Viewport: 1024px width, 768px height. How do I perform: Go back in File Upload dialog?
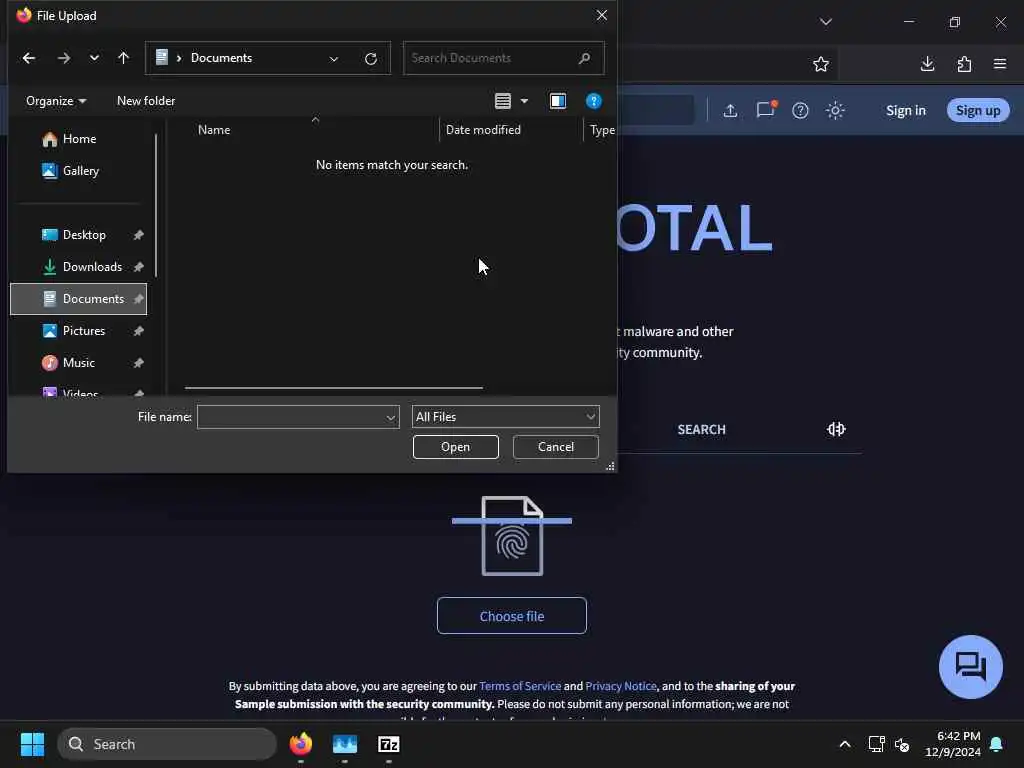[29, 58]
